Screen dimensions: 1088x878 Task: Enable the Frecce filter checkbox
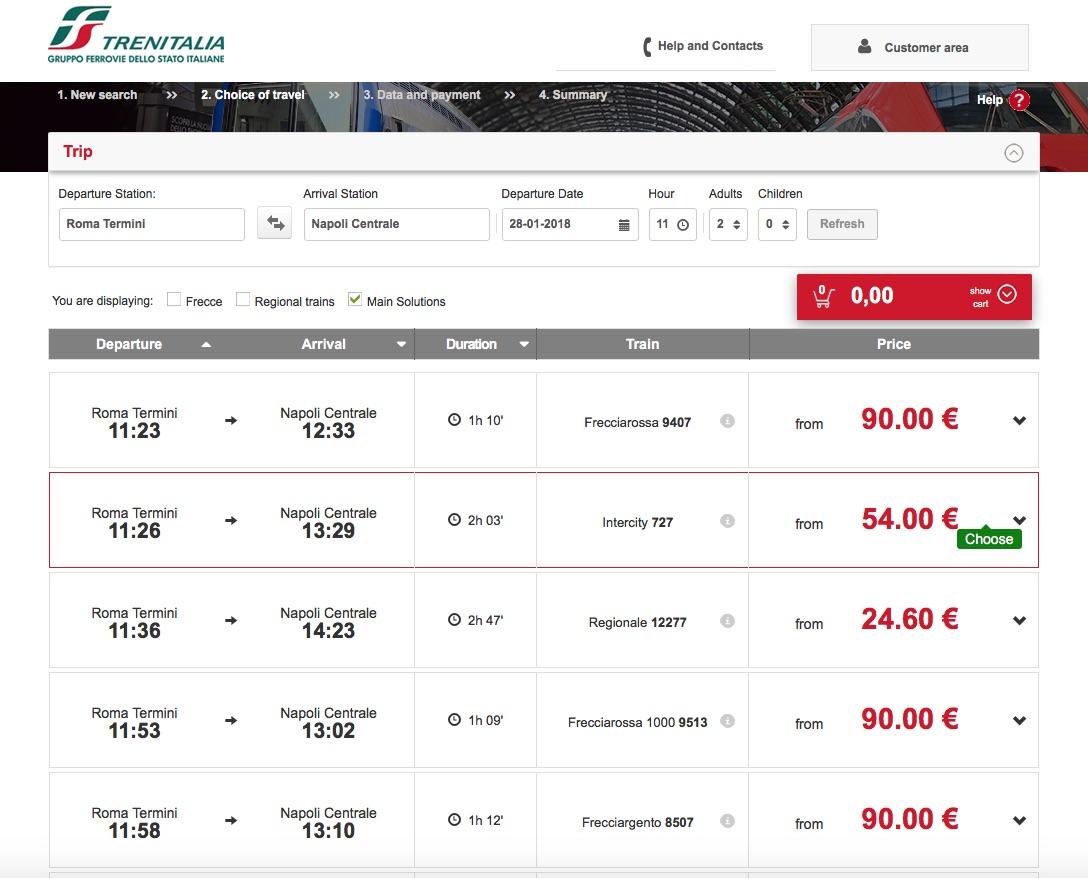click(x=174, y=299)
